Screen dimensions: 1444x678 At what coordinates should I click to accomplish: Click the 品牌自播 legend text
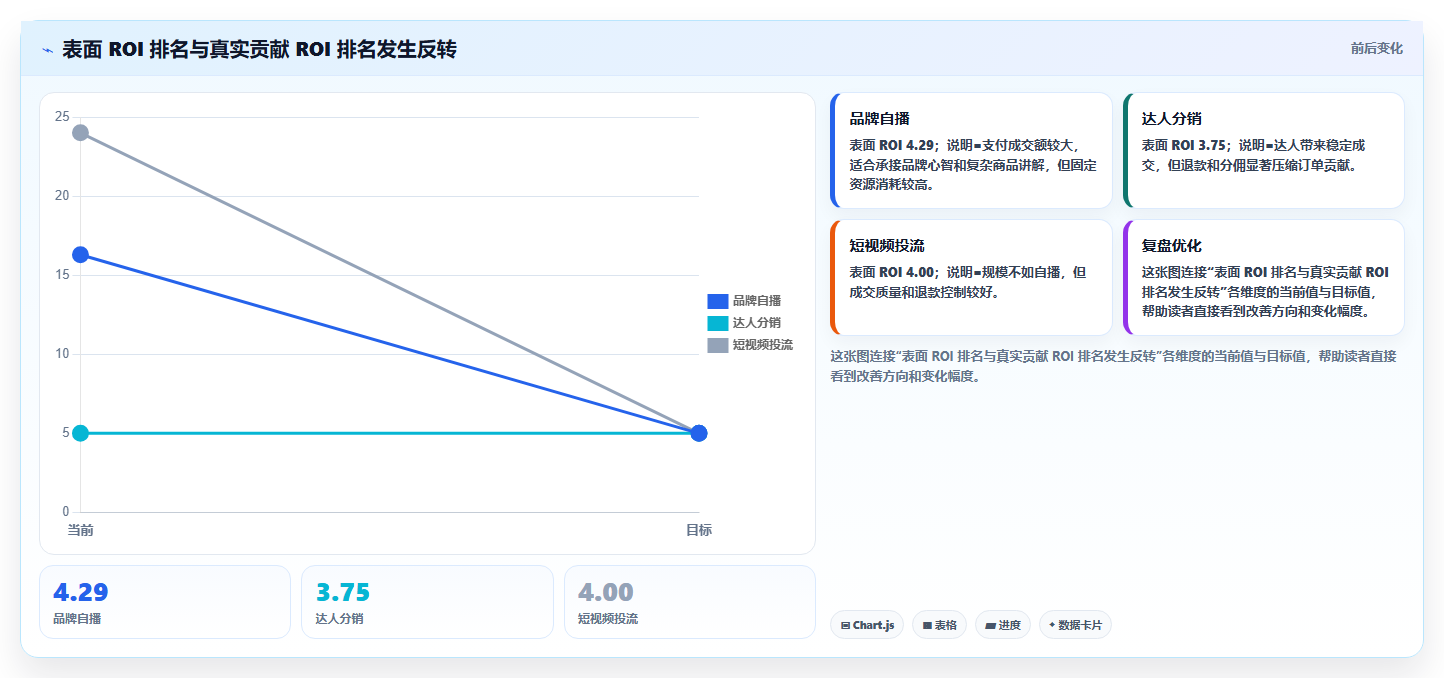tap(757, 300)
